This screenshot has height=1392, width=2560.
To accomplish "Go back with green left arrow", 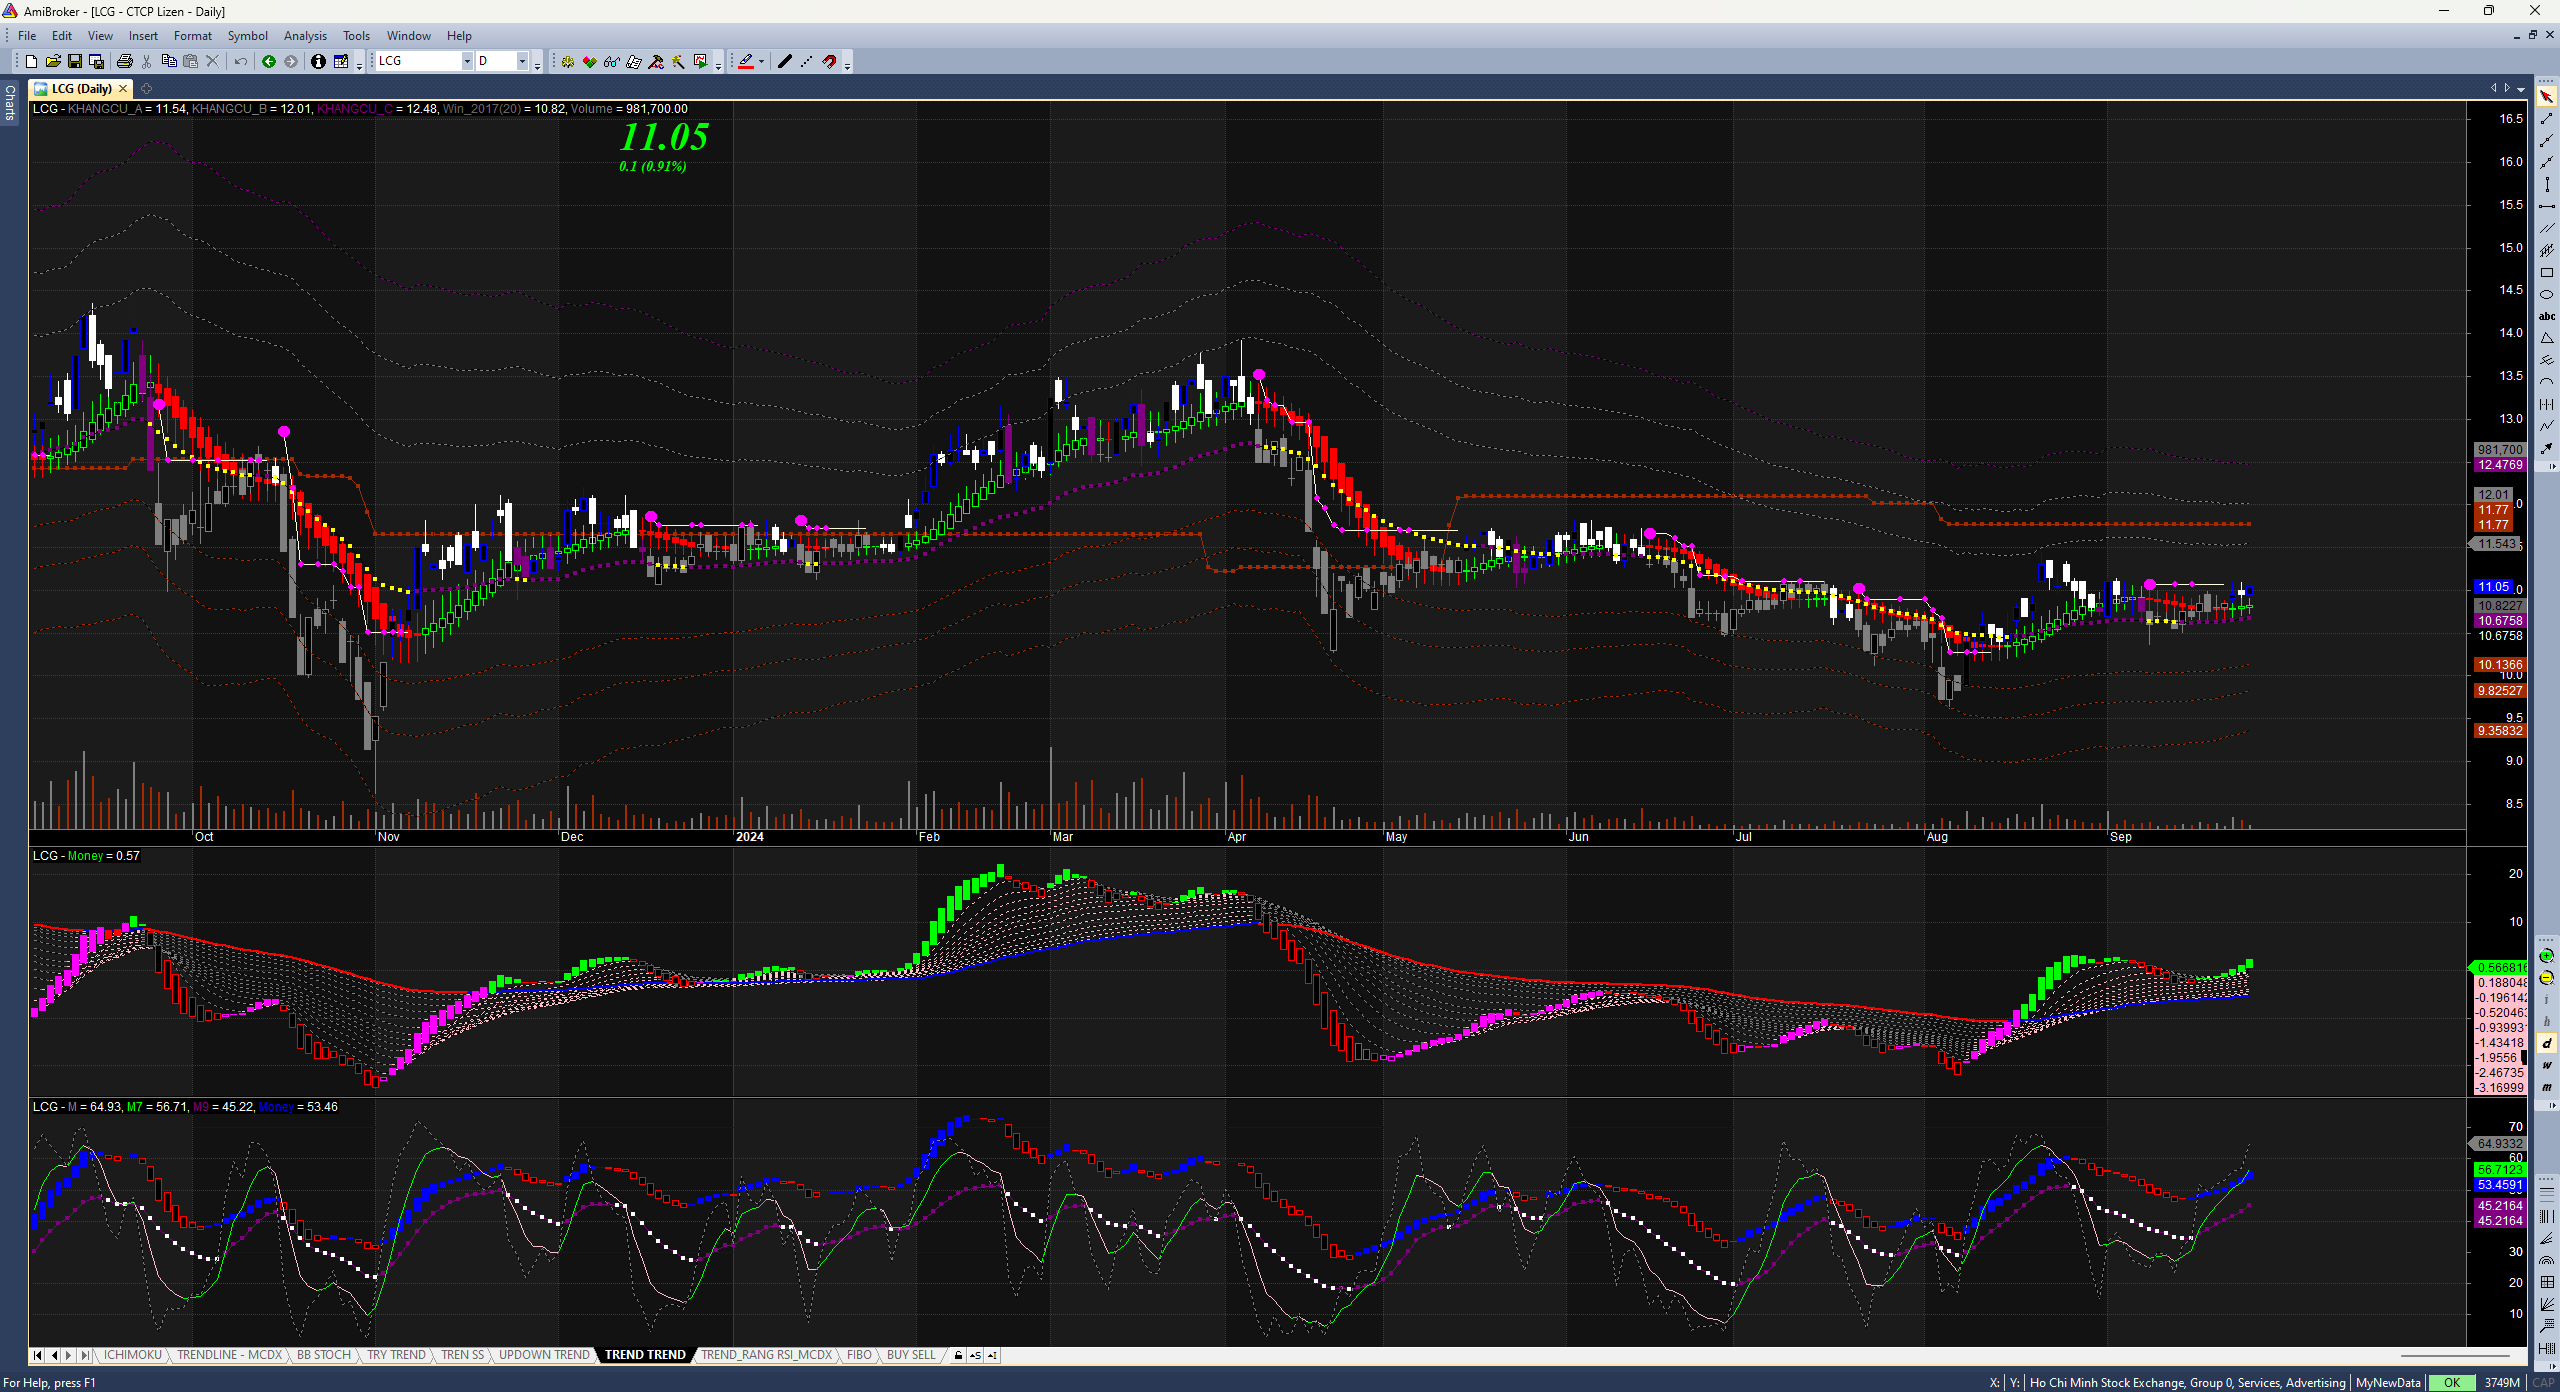I will click(x=269, y=62).
